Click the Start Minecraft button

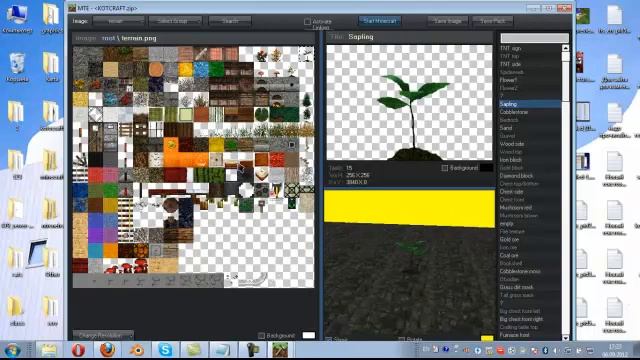[x=380, y=21]
